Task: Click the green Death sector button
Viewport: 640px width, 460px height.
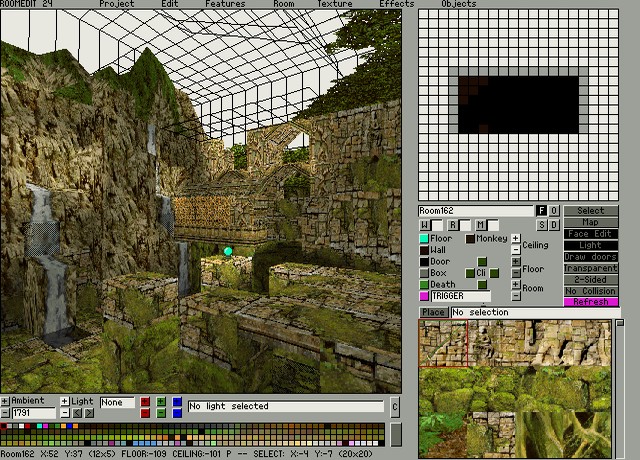Action: [x=424, y=285]
